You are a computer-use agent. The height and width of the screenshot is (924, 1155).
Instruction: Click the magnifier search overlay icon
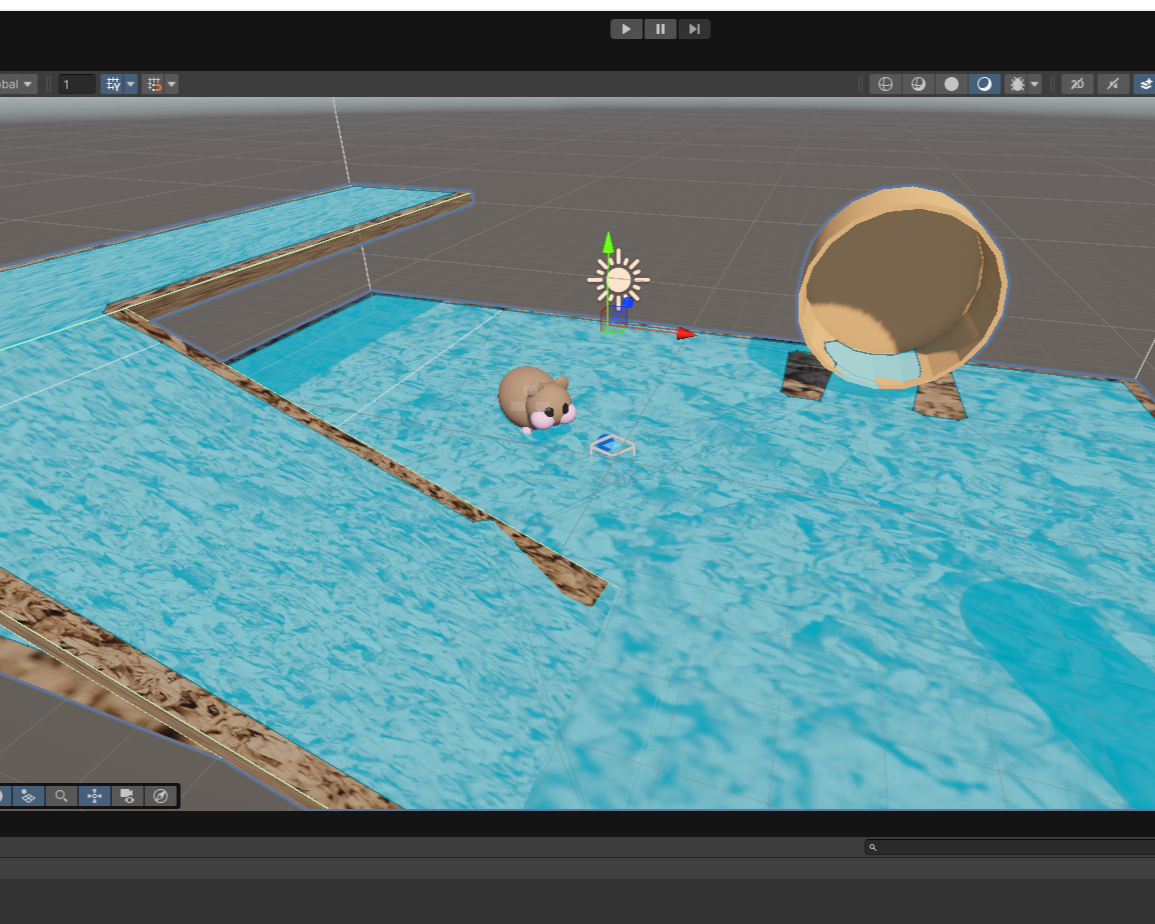[62, 796]
